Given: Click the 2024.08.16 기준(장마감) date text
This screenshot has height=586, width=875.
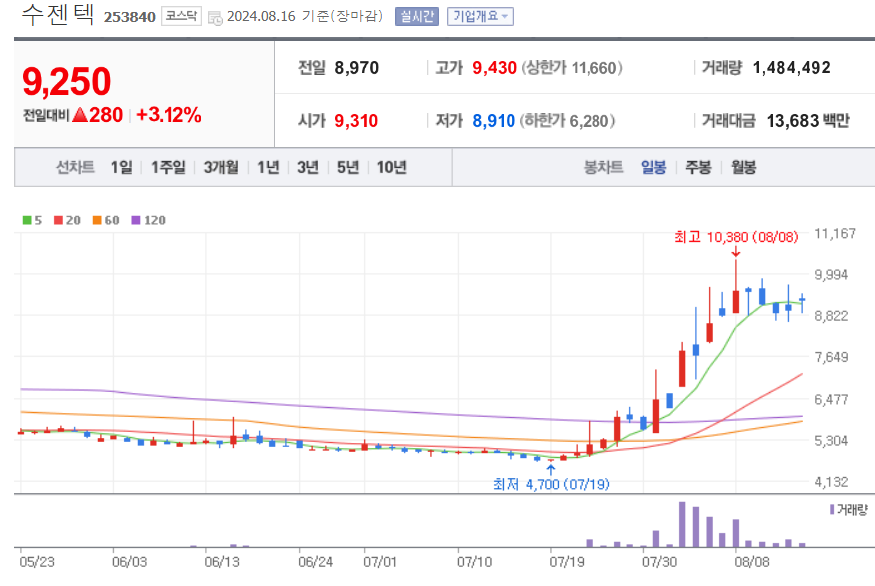Looking at the screenshot, I should 305,16.
